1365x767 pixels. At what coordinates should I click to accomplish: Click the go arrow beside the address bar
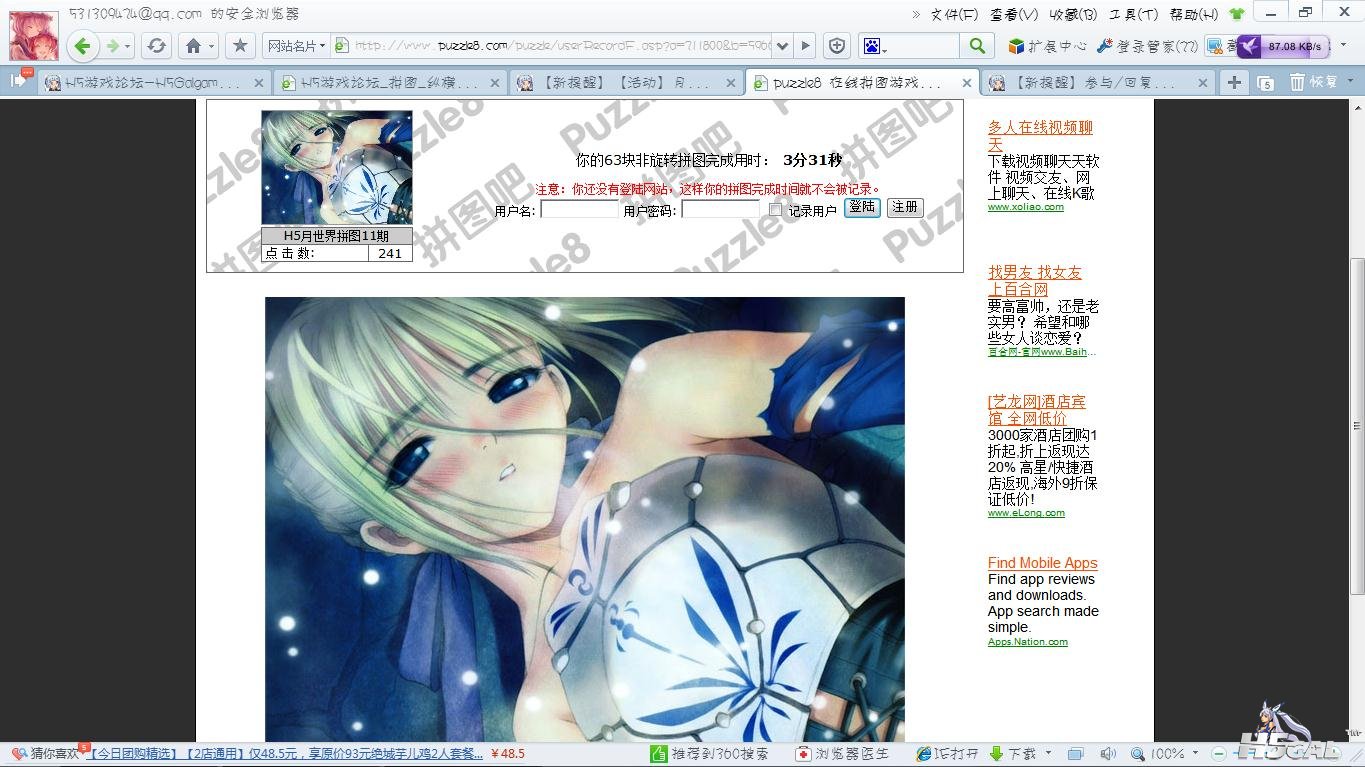[806, 46]
